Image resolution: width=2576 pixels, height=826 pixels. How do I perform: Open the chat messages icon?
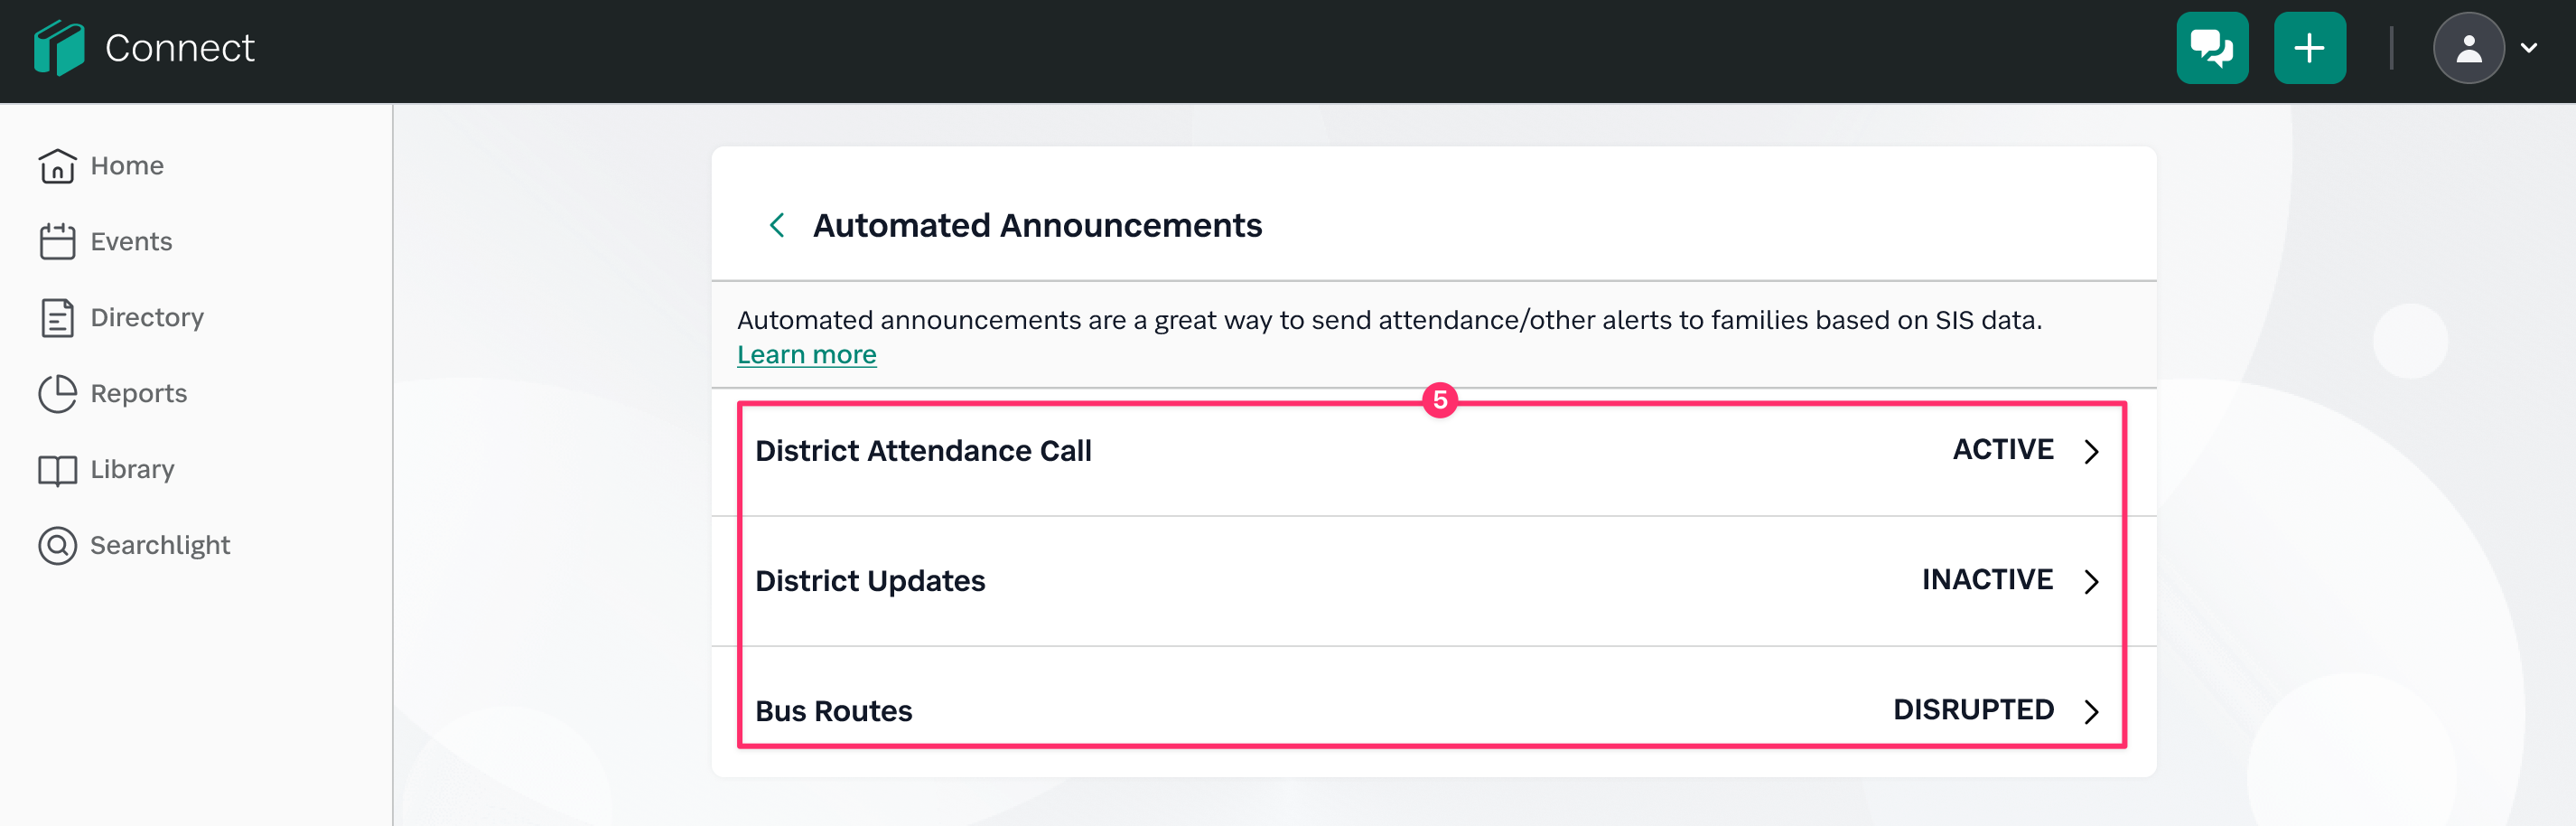[x=2212, y=48]
